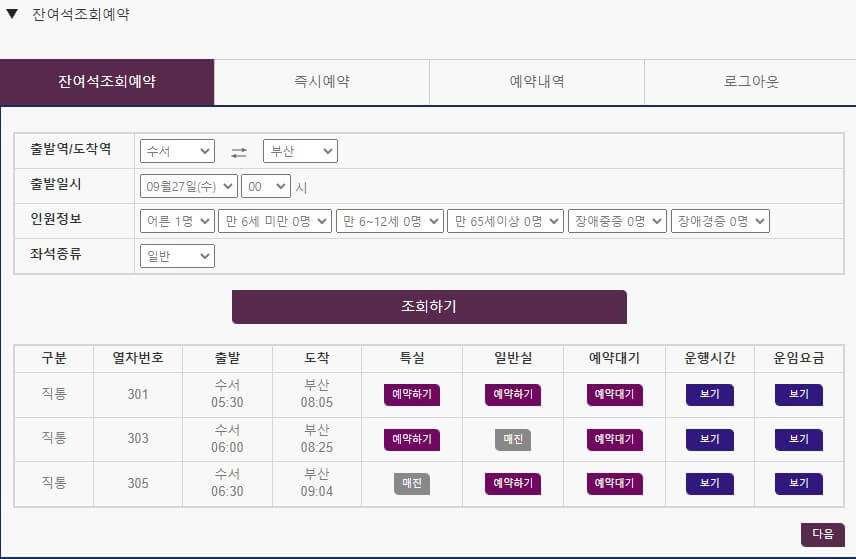Click the 조회하기 search button
This screenshot has width=856, height=559.
click(x=429, y=307)
